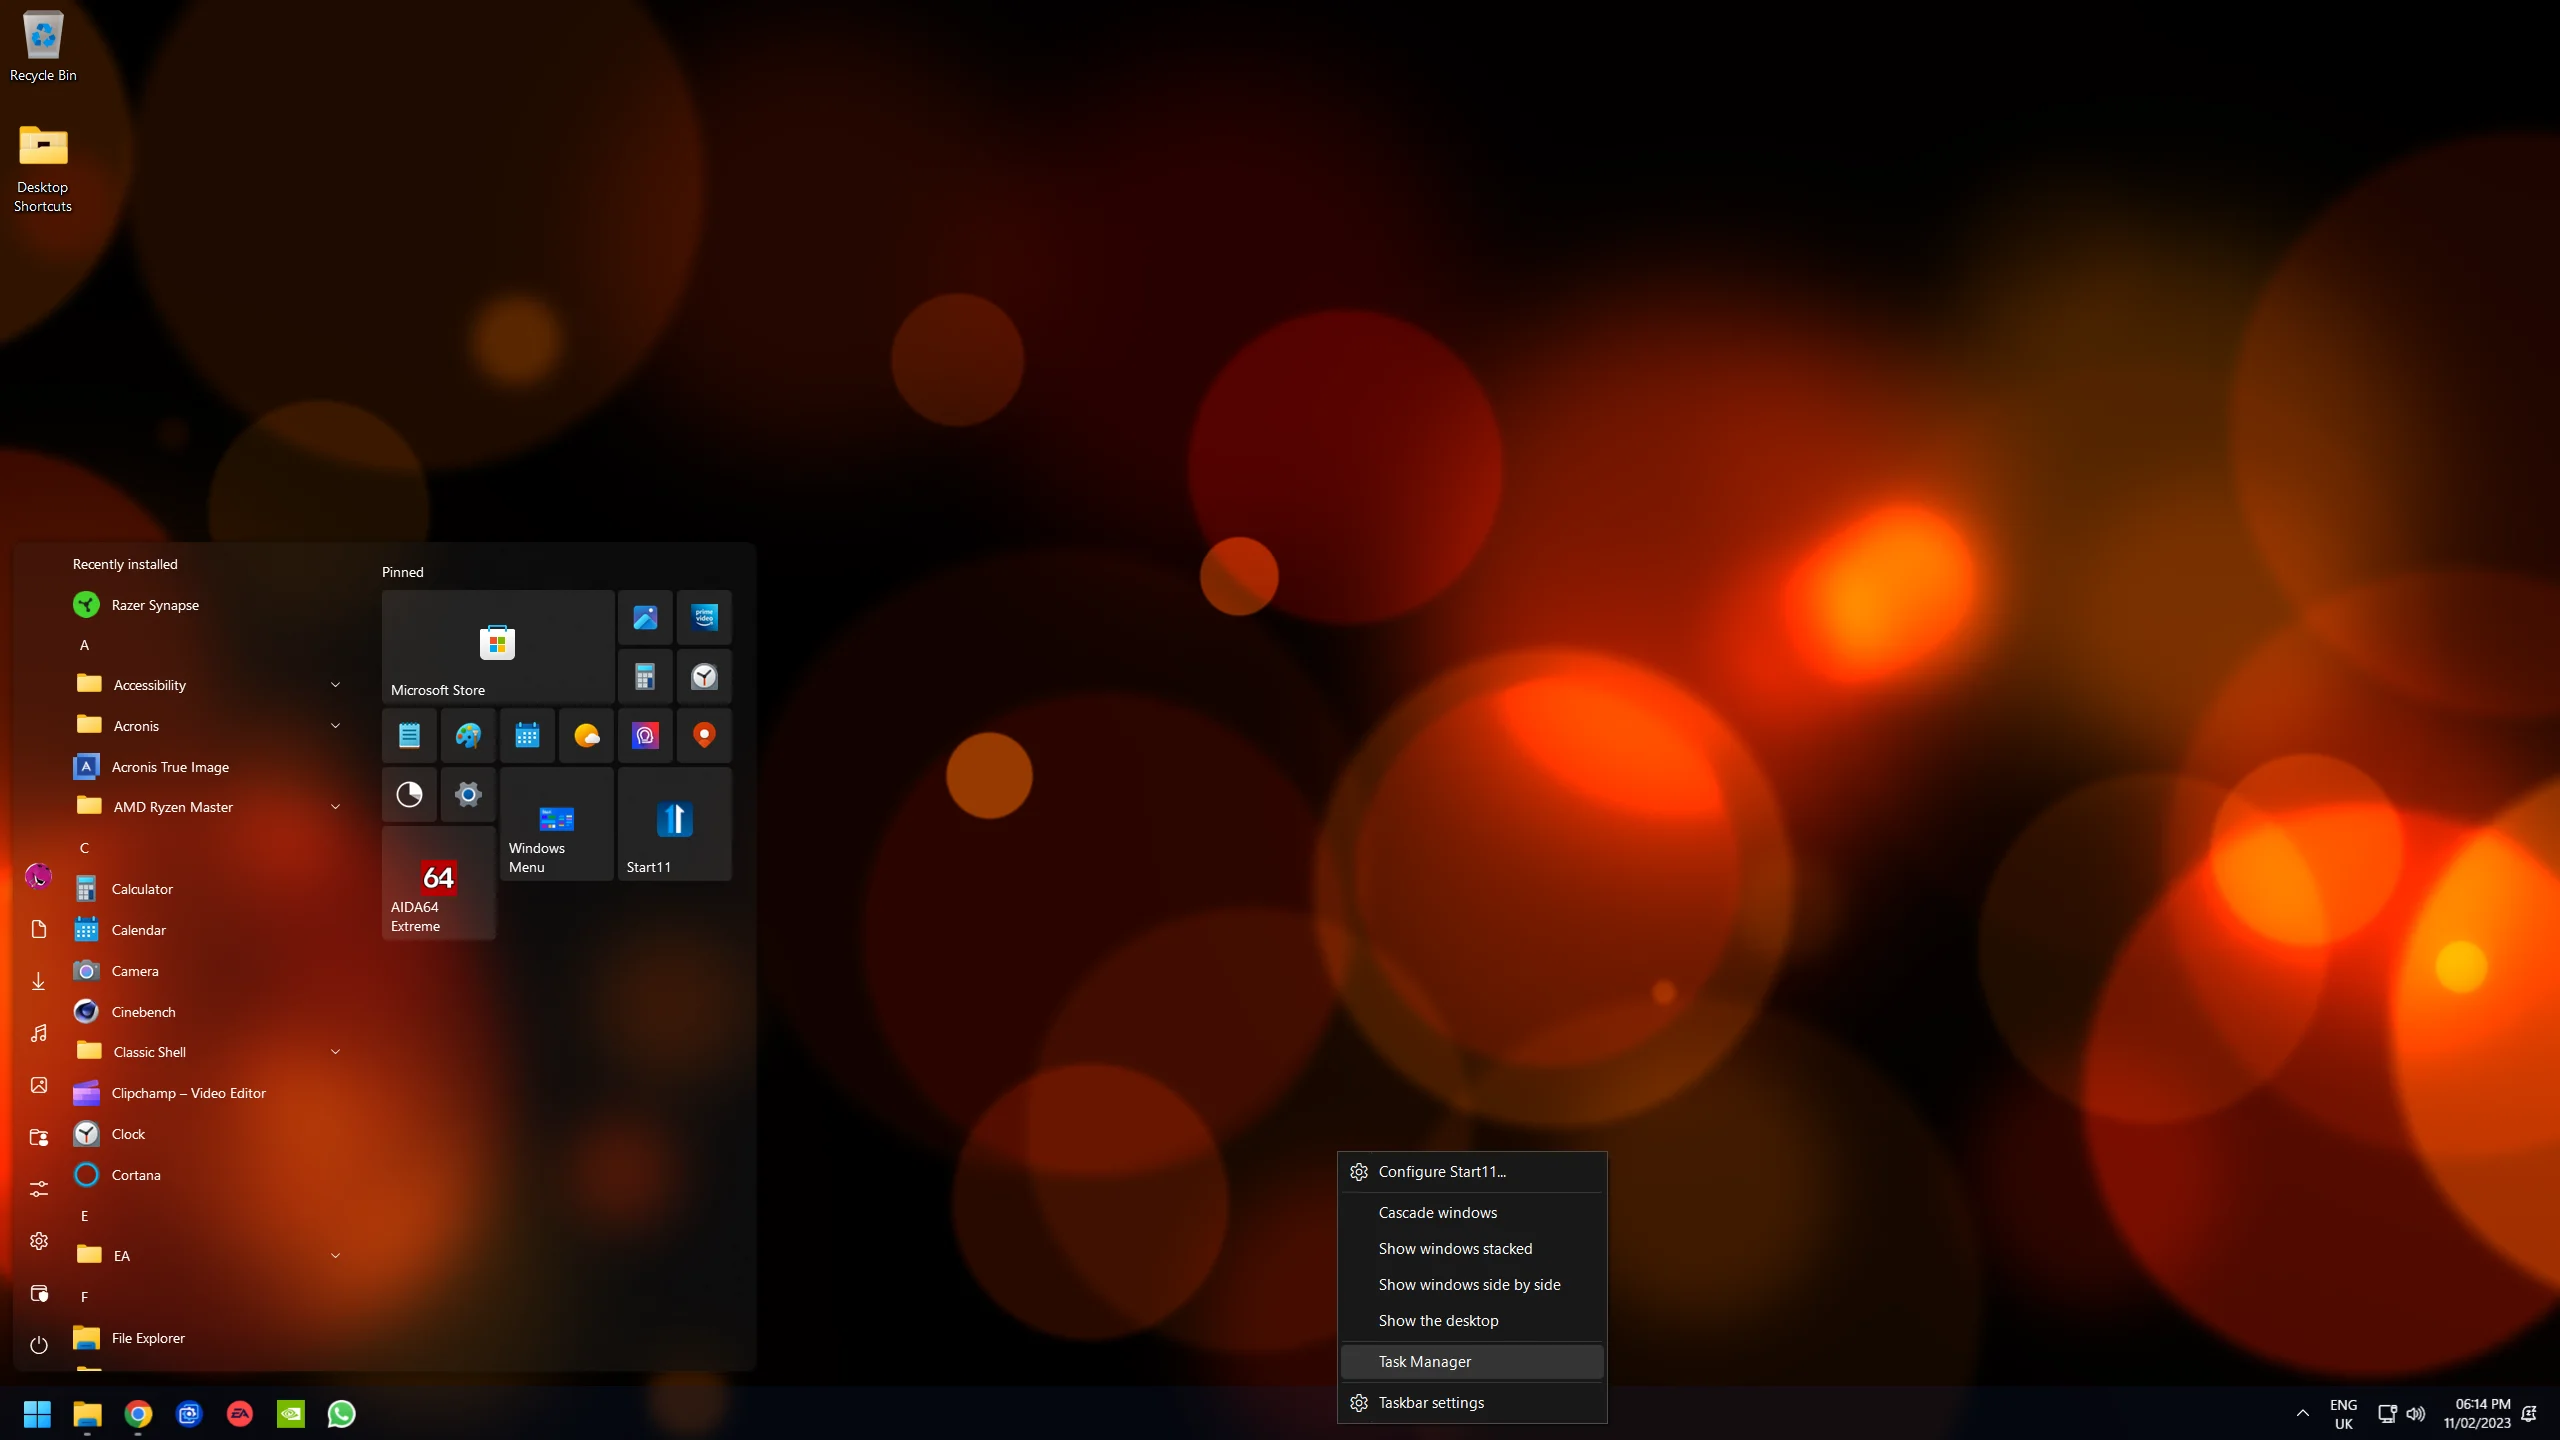2560x1440 pixels.
Task: Open the clock and date in taskbar
Action: tap(2477, 1413)
